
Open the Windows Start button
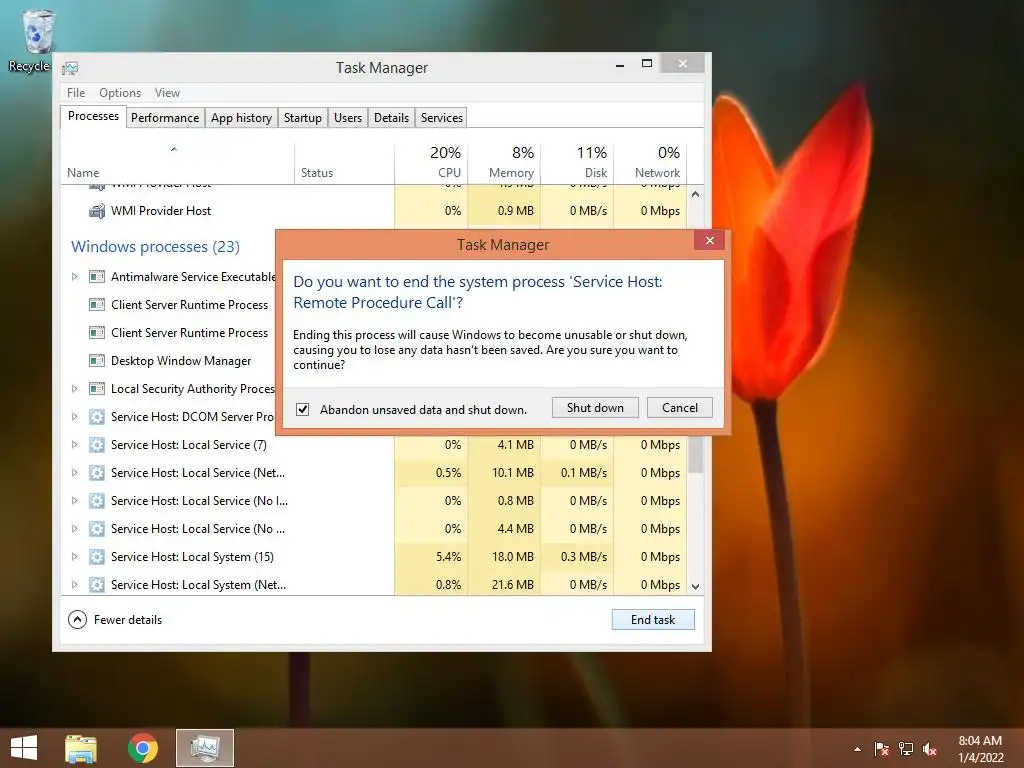[24, 748]
